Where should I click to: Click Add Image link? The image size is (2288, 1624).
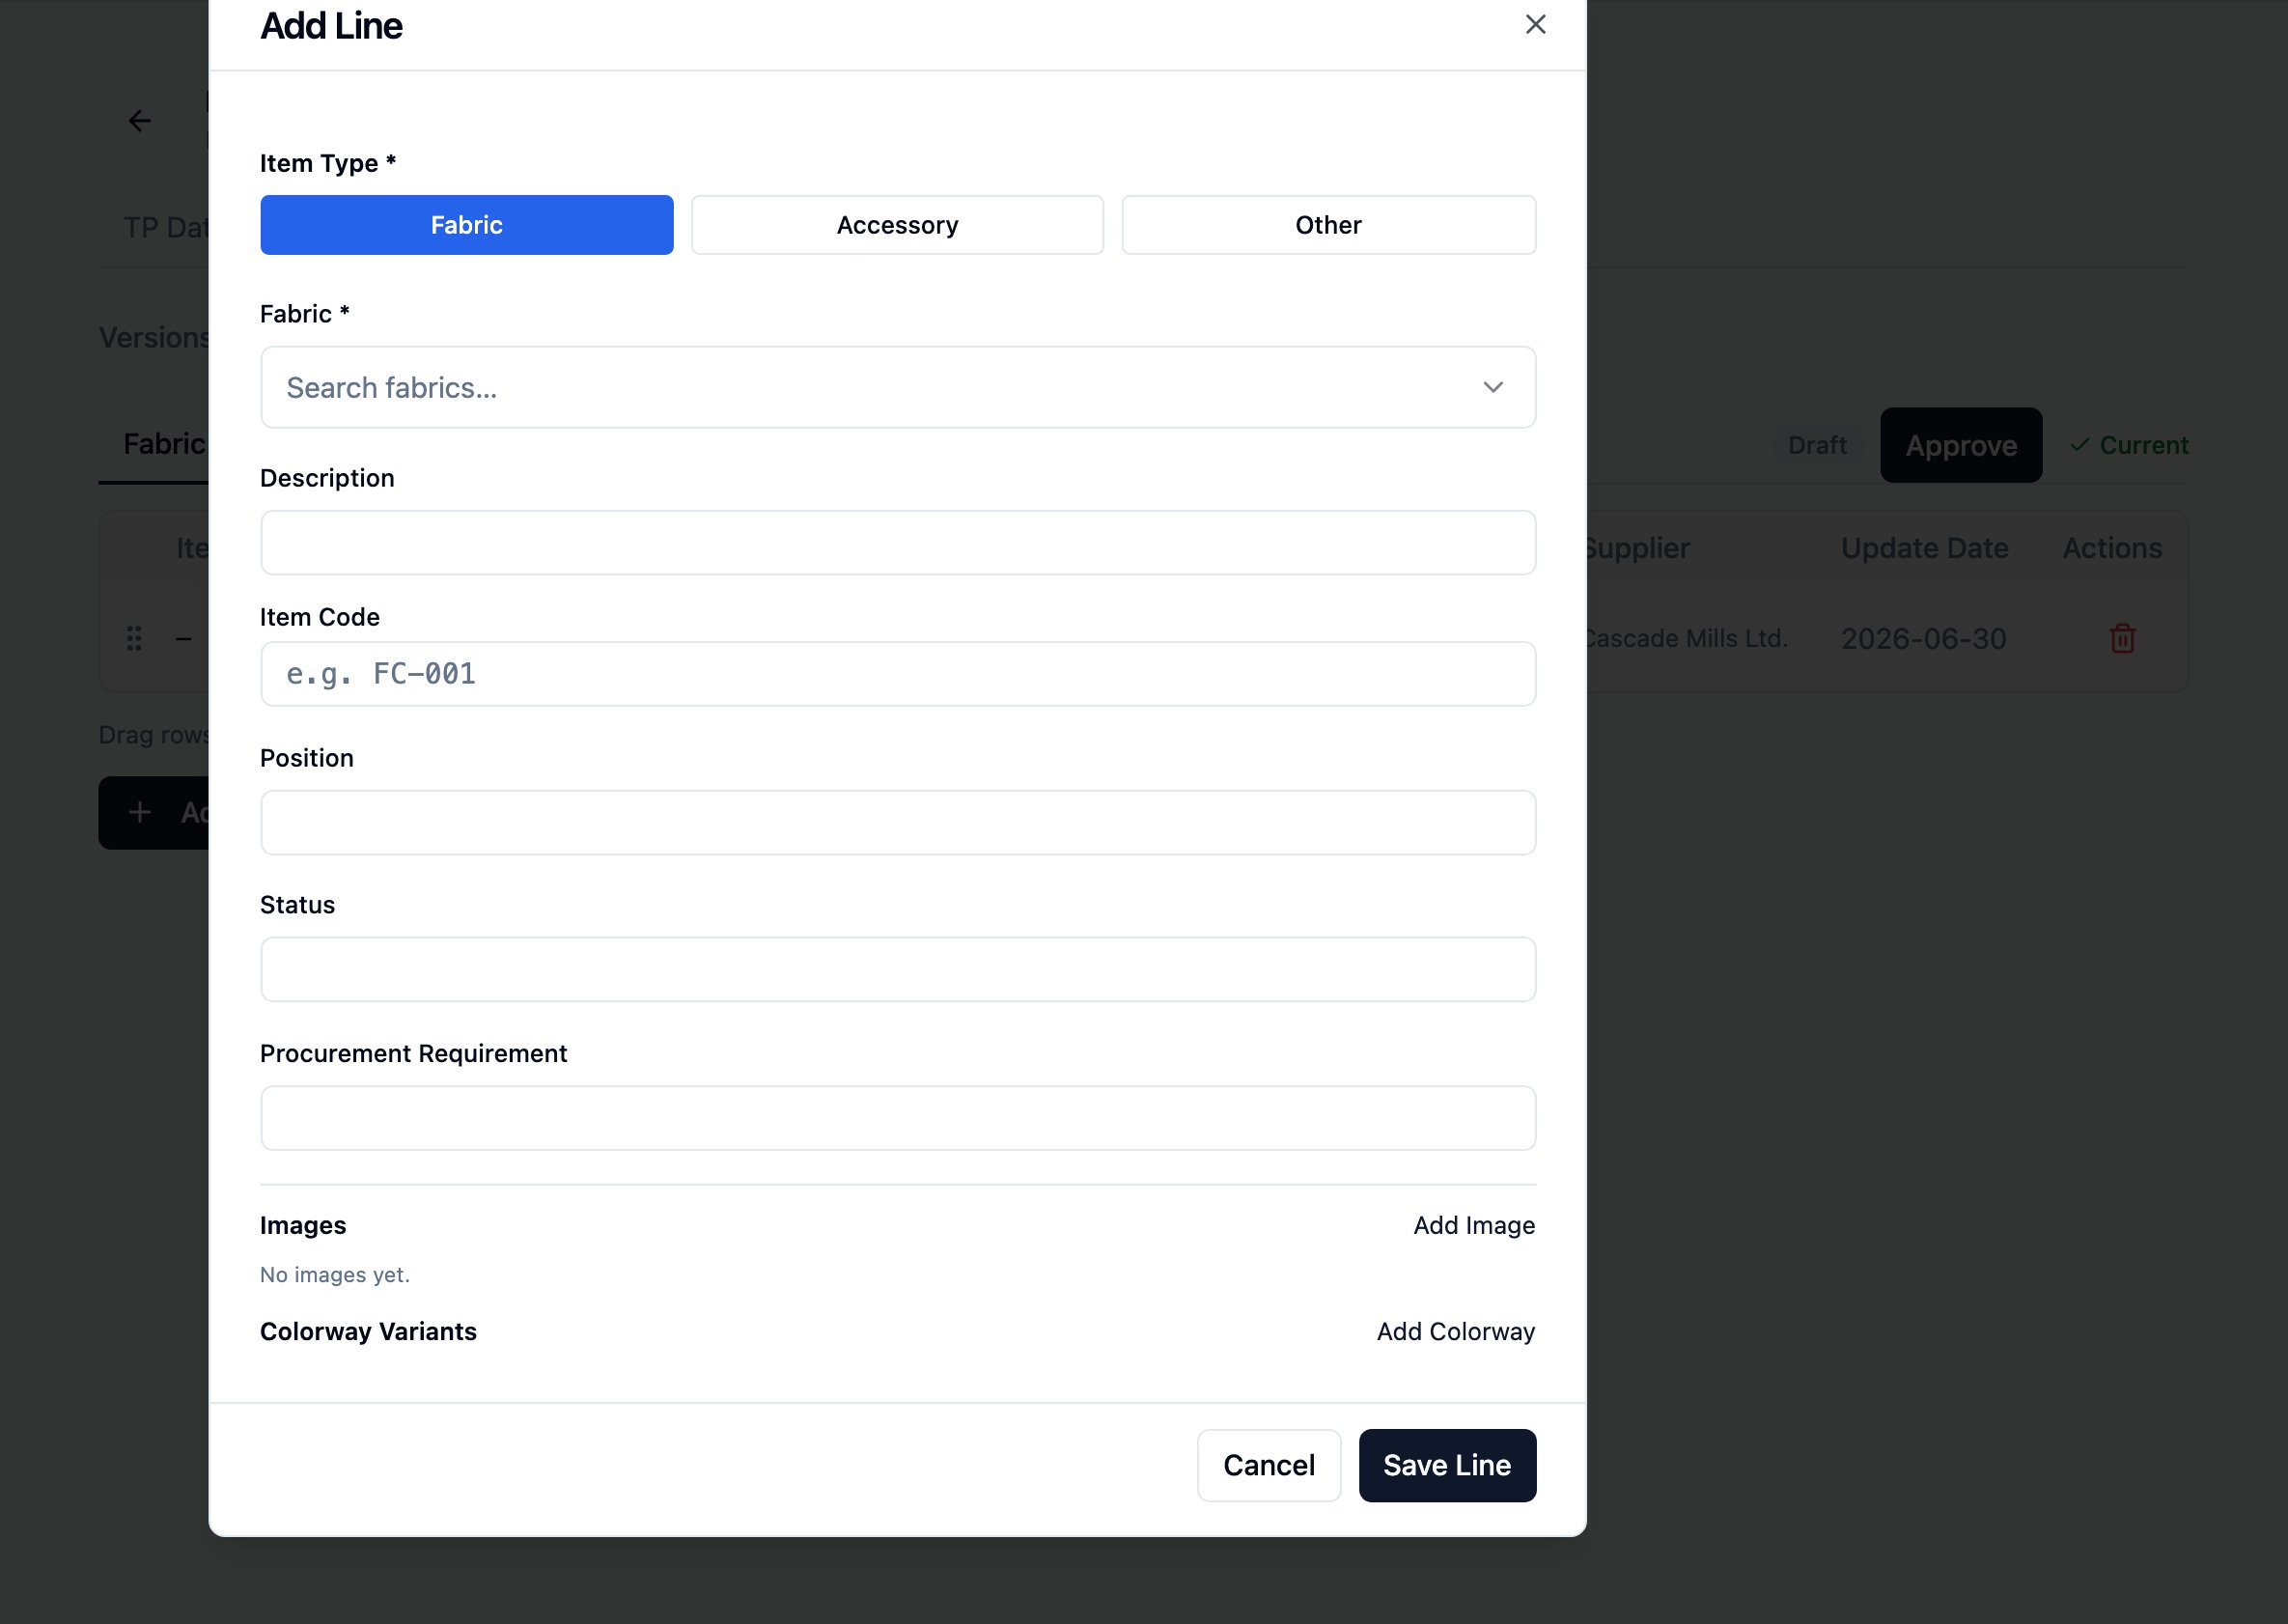tap(1473, 1225)
